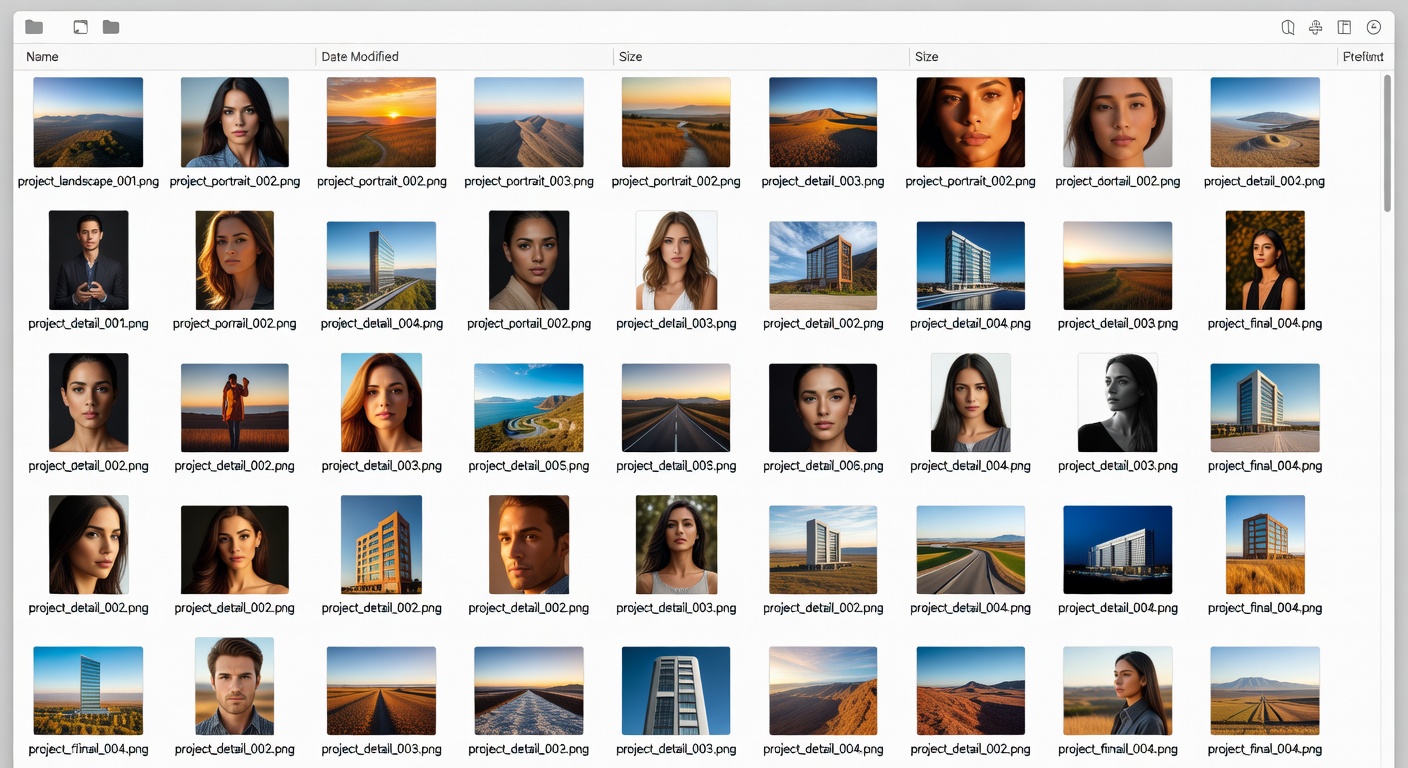The width and height of the screenshot is (1408, 768).
Task: Toggle the sidebar panel layout icon
Action: coord(1344,28)
